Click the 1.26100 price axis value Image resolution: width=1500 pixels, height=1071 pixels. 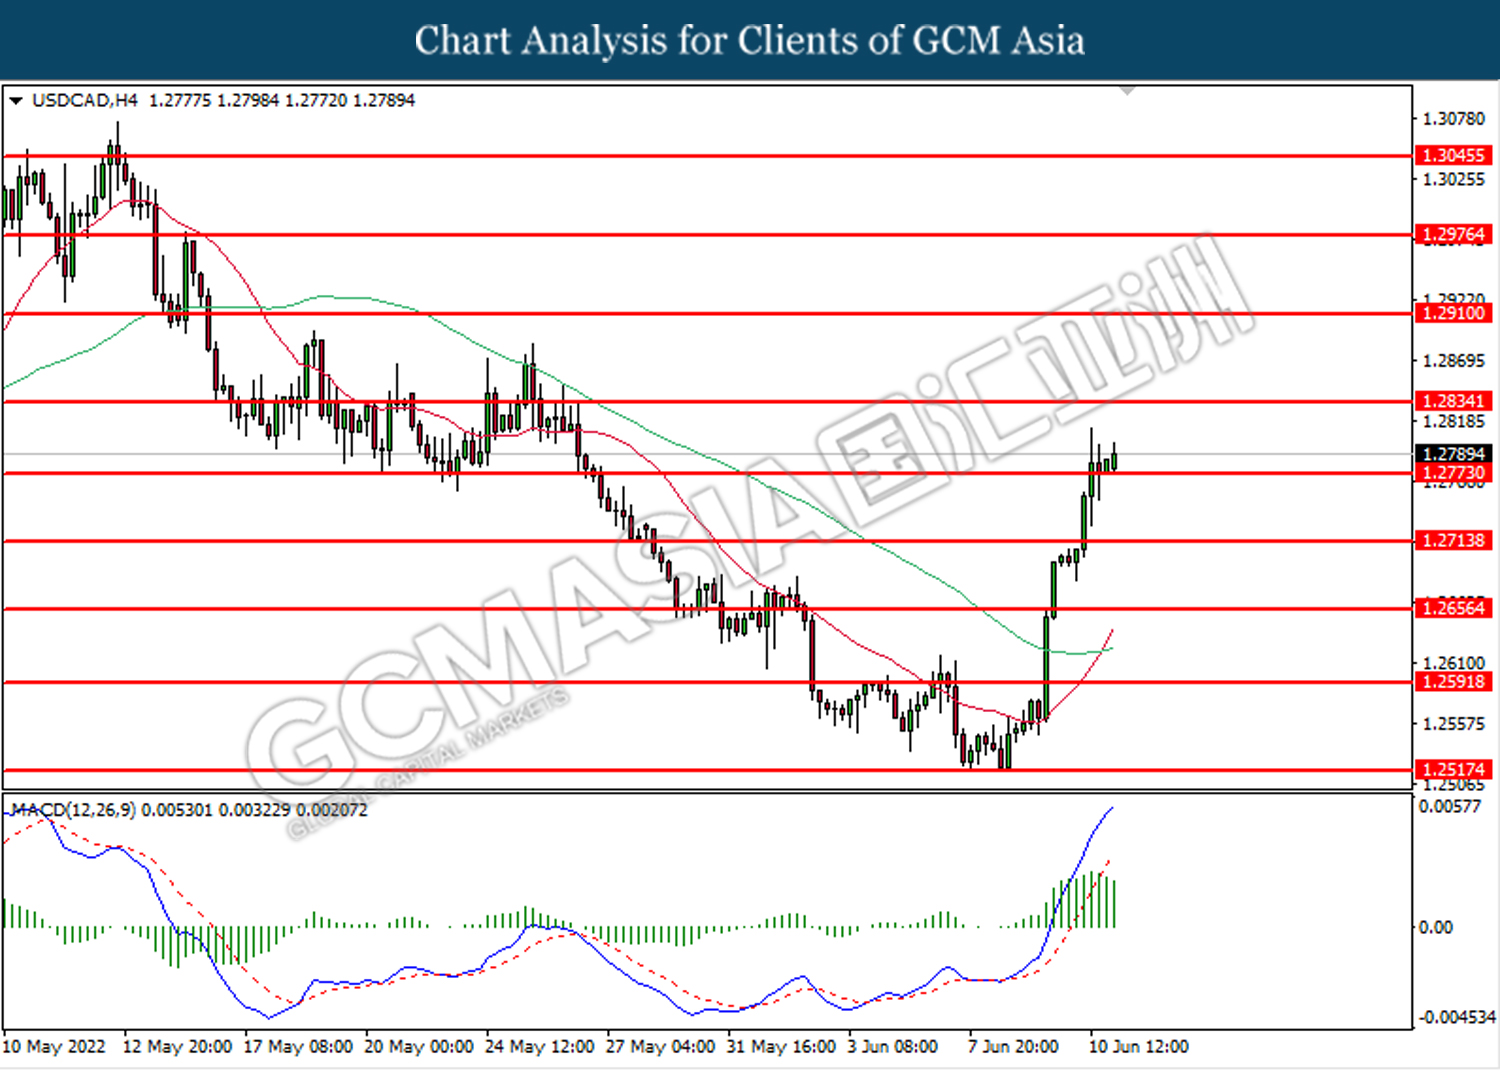point(1454,663)
